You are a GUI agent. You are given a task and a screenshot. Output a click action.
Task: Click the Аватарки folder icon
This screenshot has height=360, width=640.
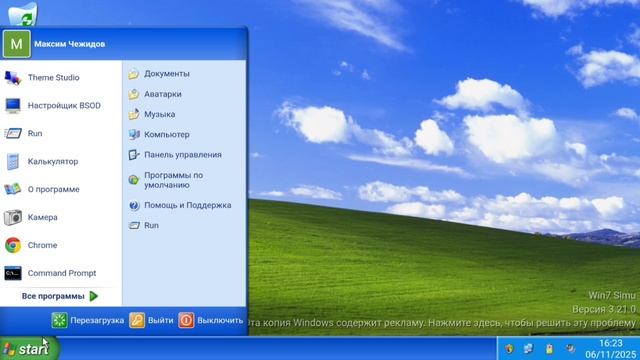(134, 94)
